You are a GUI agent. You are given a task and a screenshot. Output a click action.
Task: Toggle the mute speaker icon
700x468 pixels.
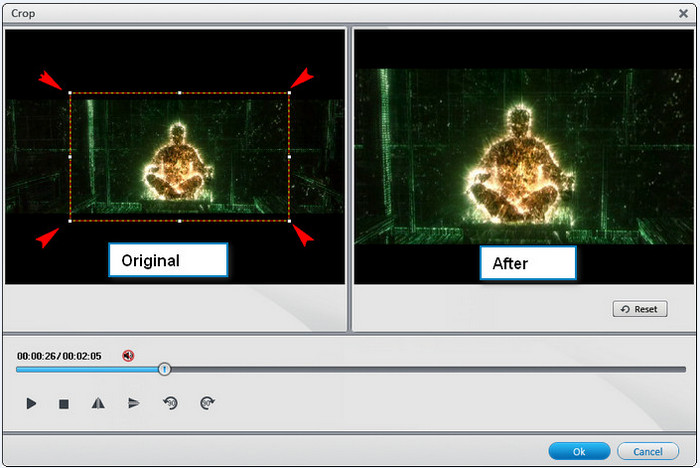pyautogui.click(x=128, y=356)
